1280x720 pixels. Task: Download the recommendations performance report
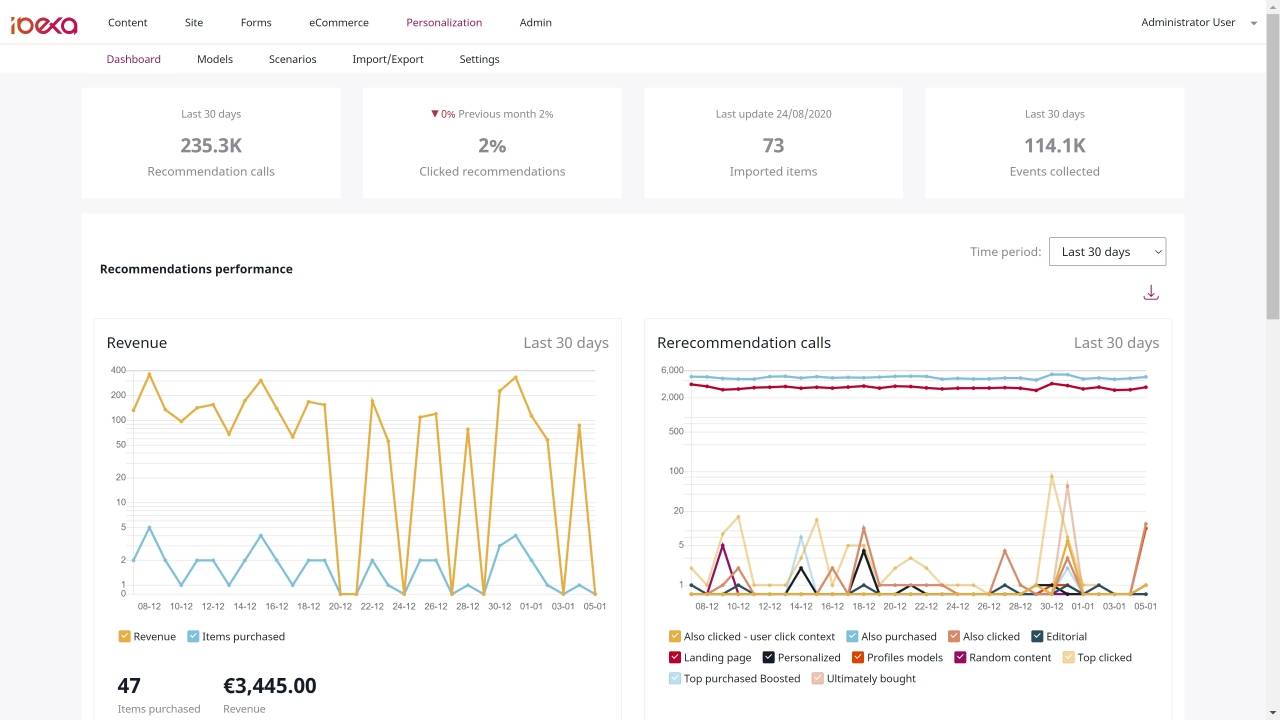(1151, 293)
